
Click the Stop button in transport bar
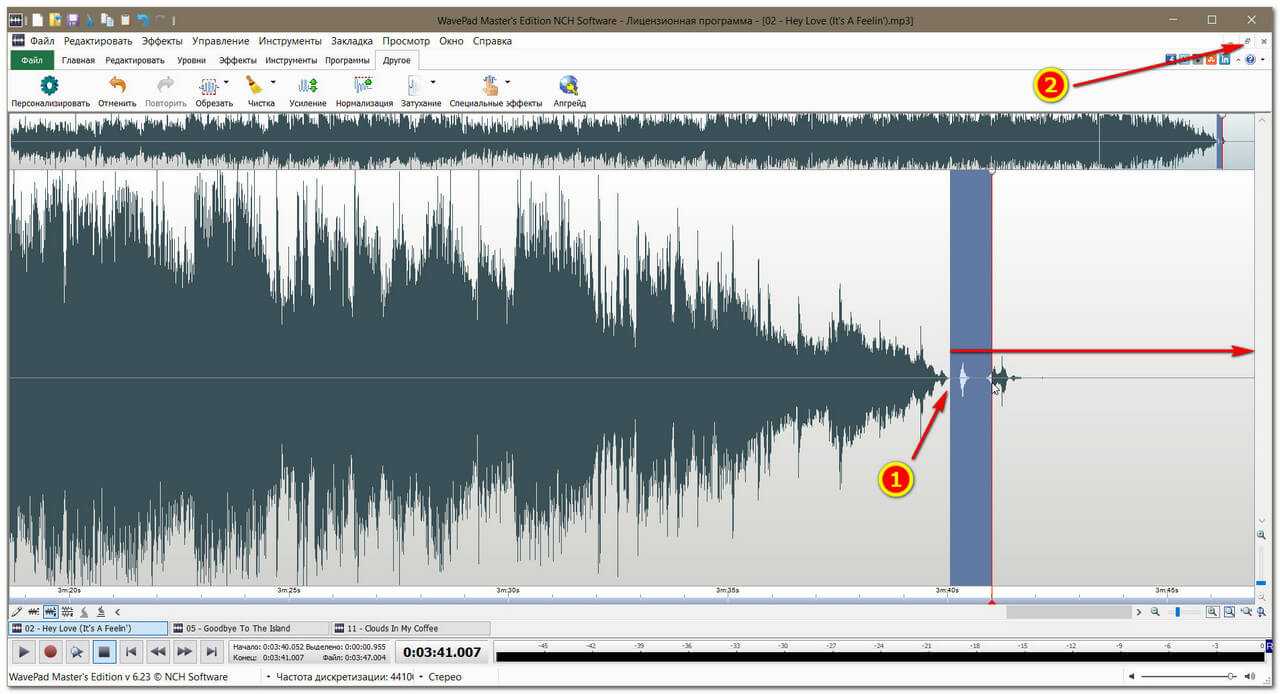104,652
